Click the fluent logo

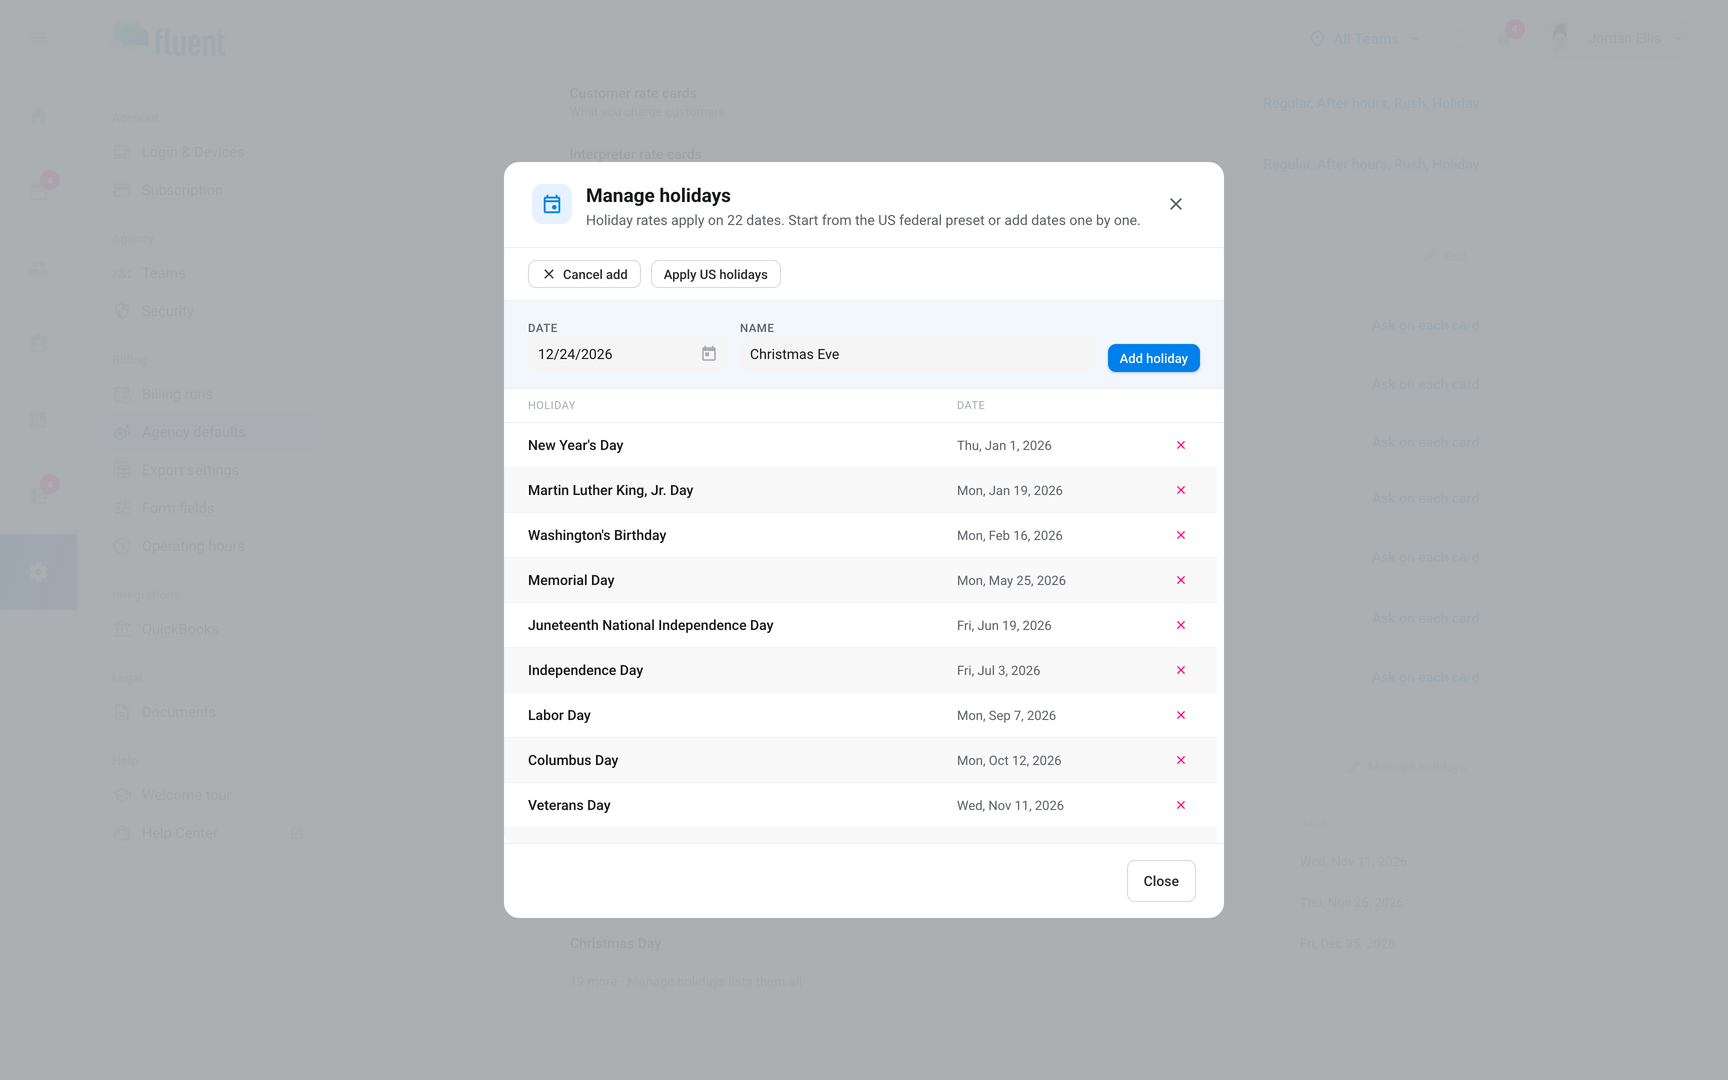point(170,40)
